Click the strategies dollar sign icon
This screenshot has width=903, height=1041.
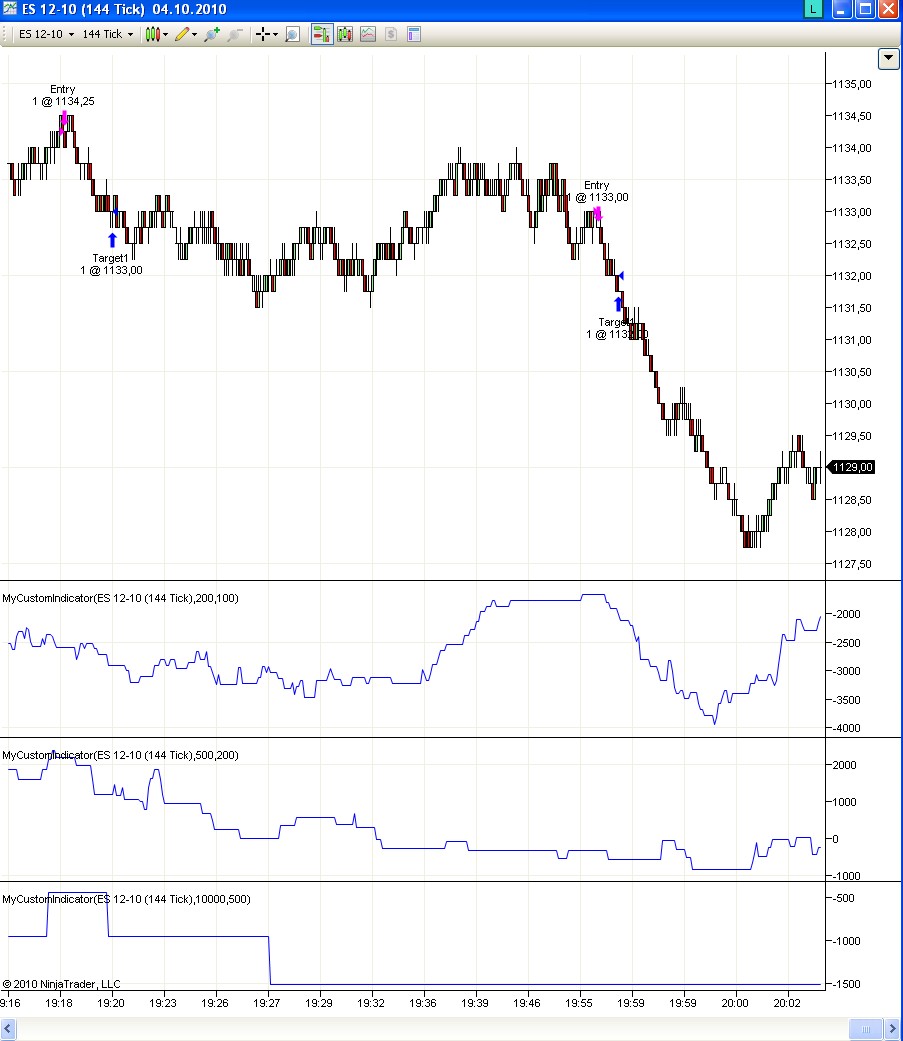(391, 34)
